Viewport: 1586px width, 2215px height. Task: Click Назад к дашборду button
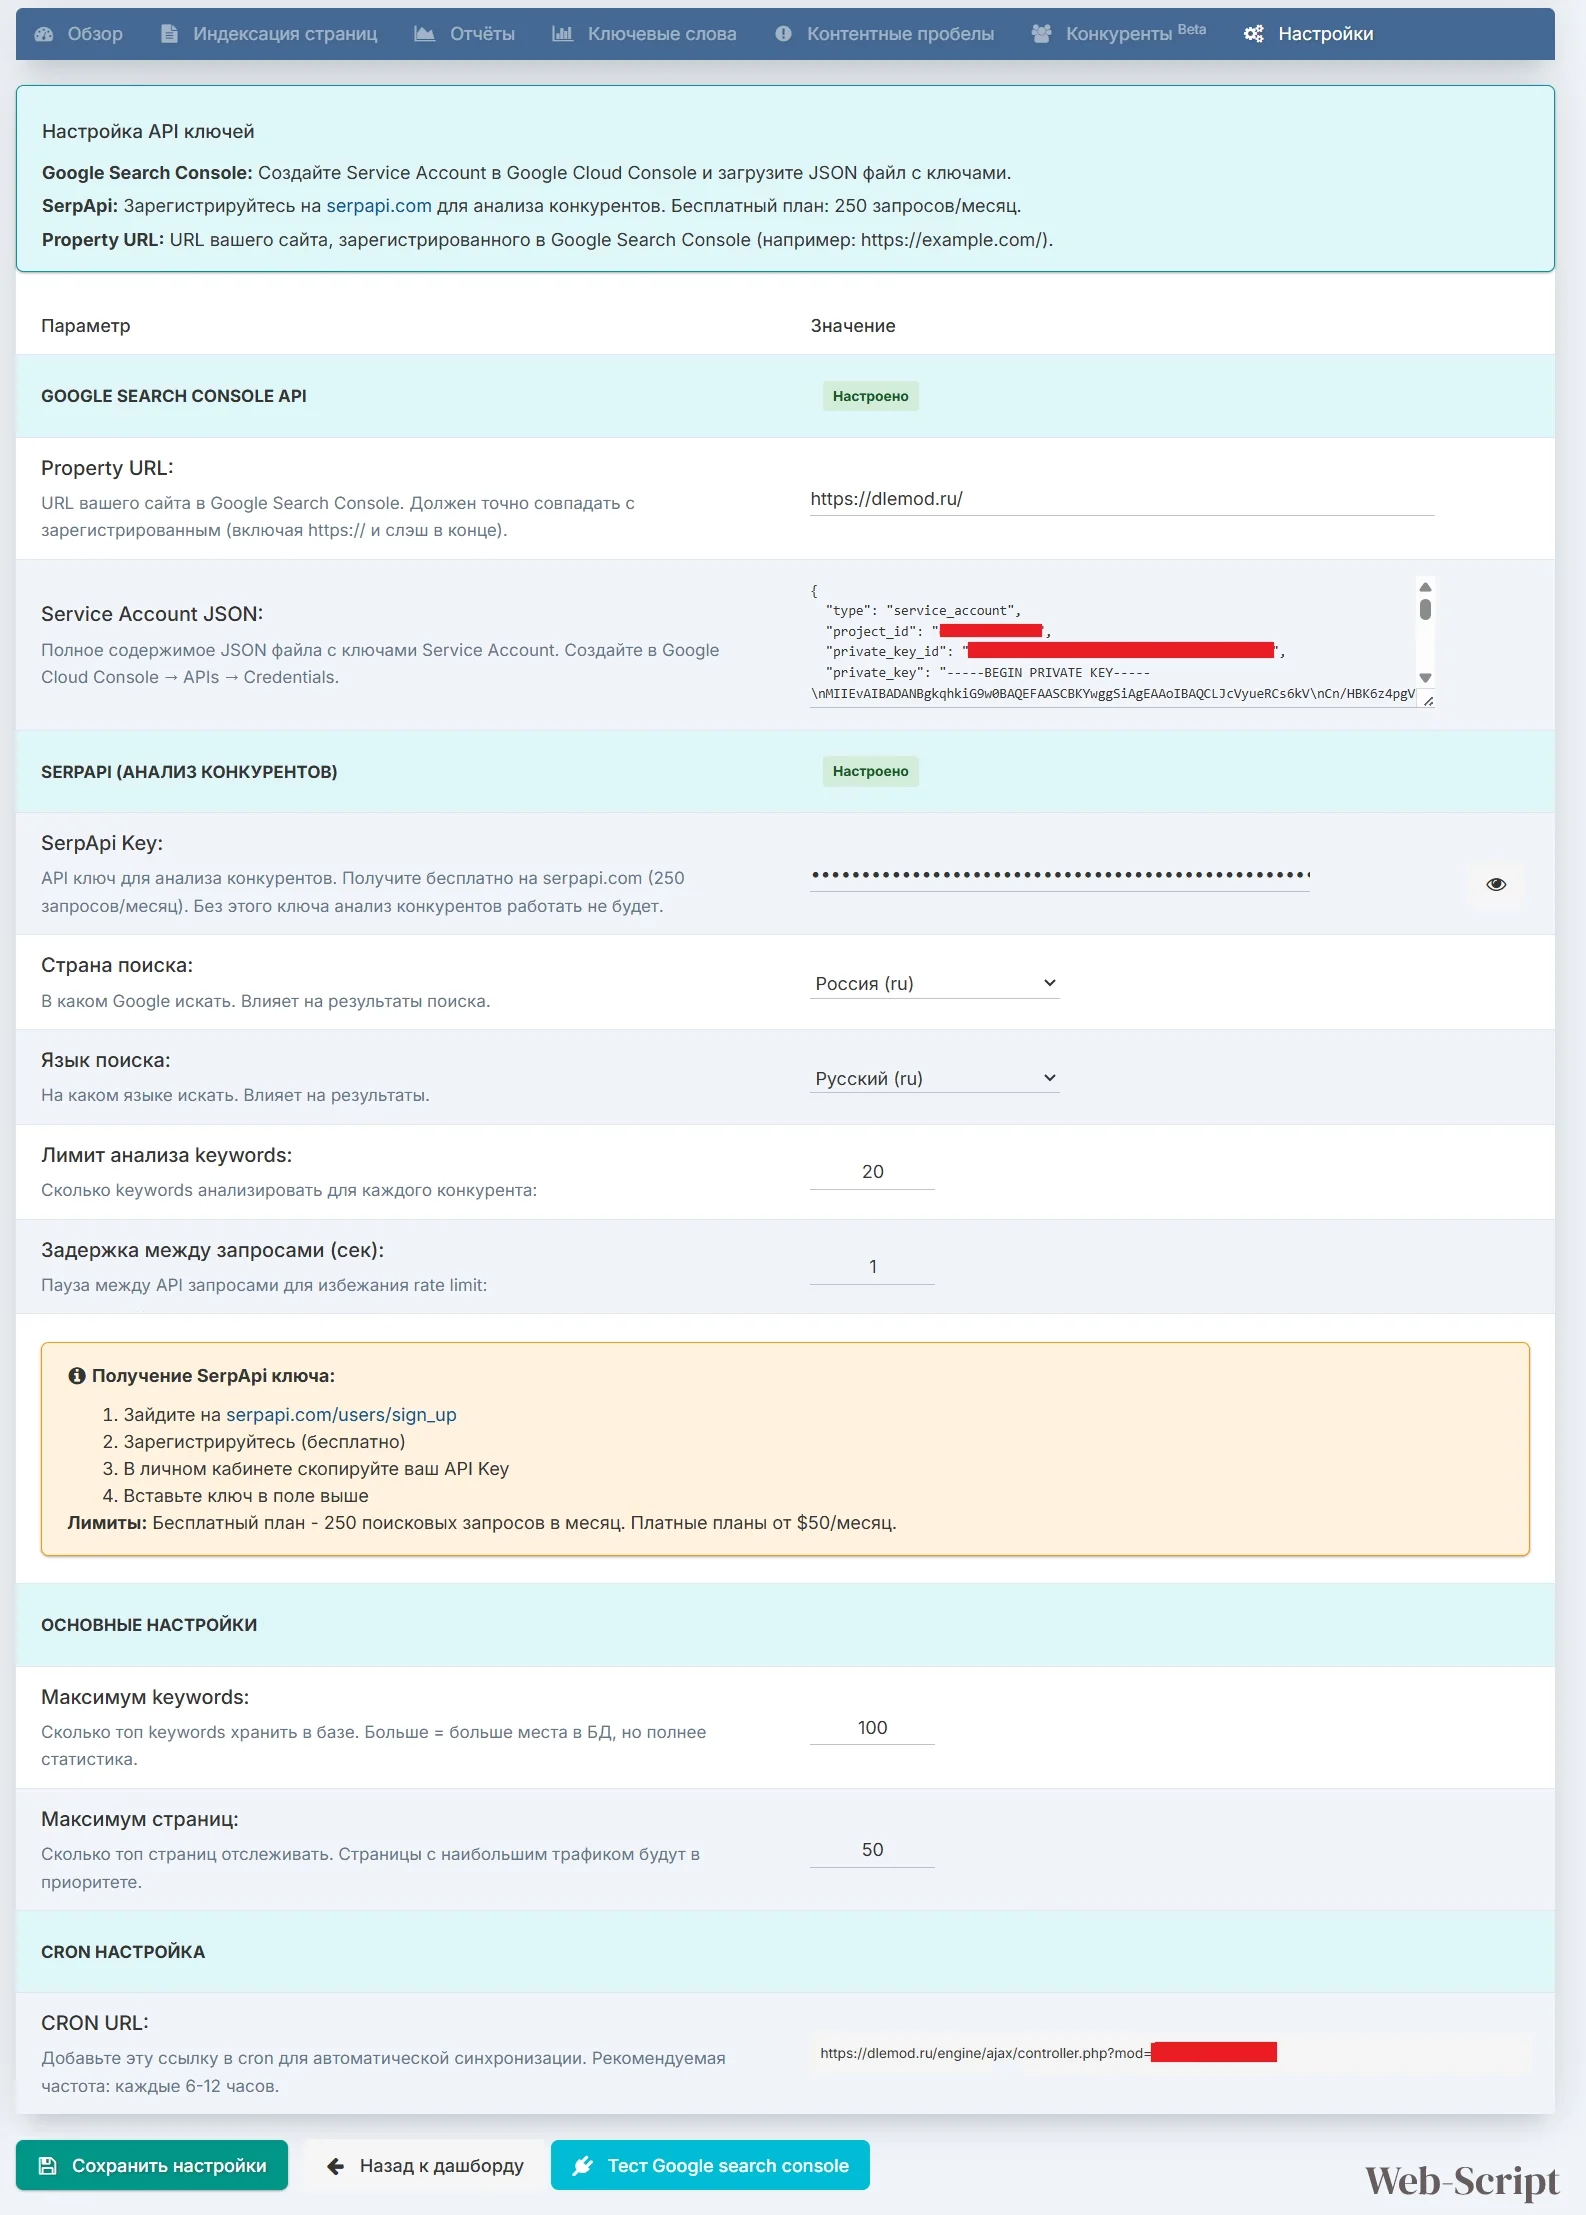click(425, 2165)
